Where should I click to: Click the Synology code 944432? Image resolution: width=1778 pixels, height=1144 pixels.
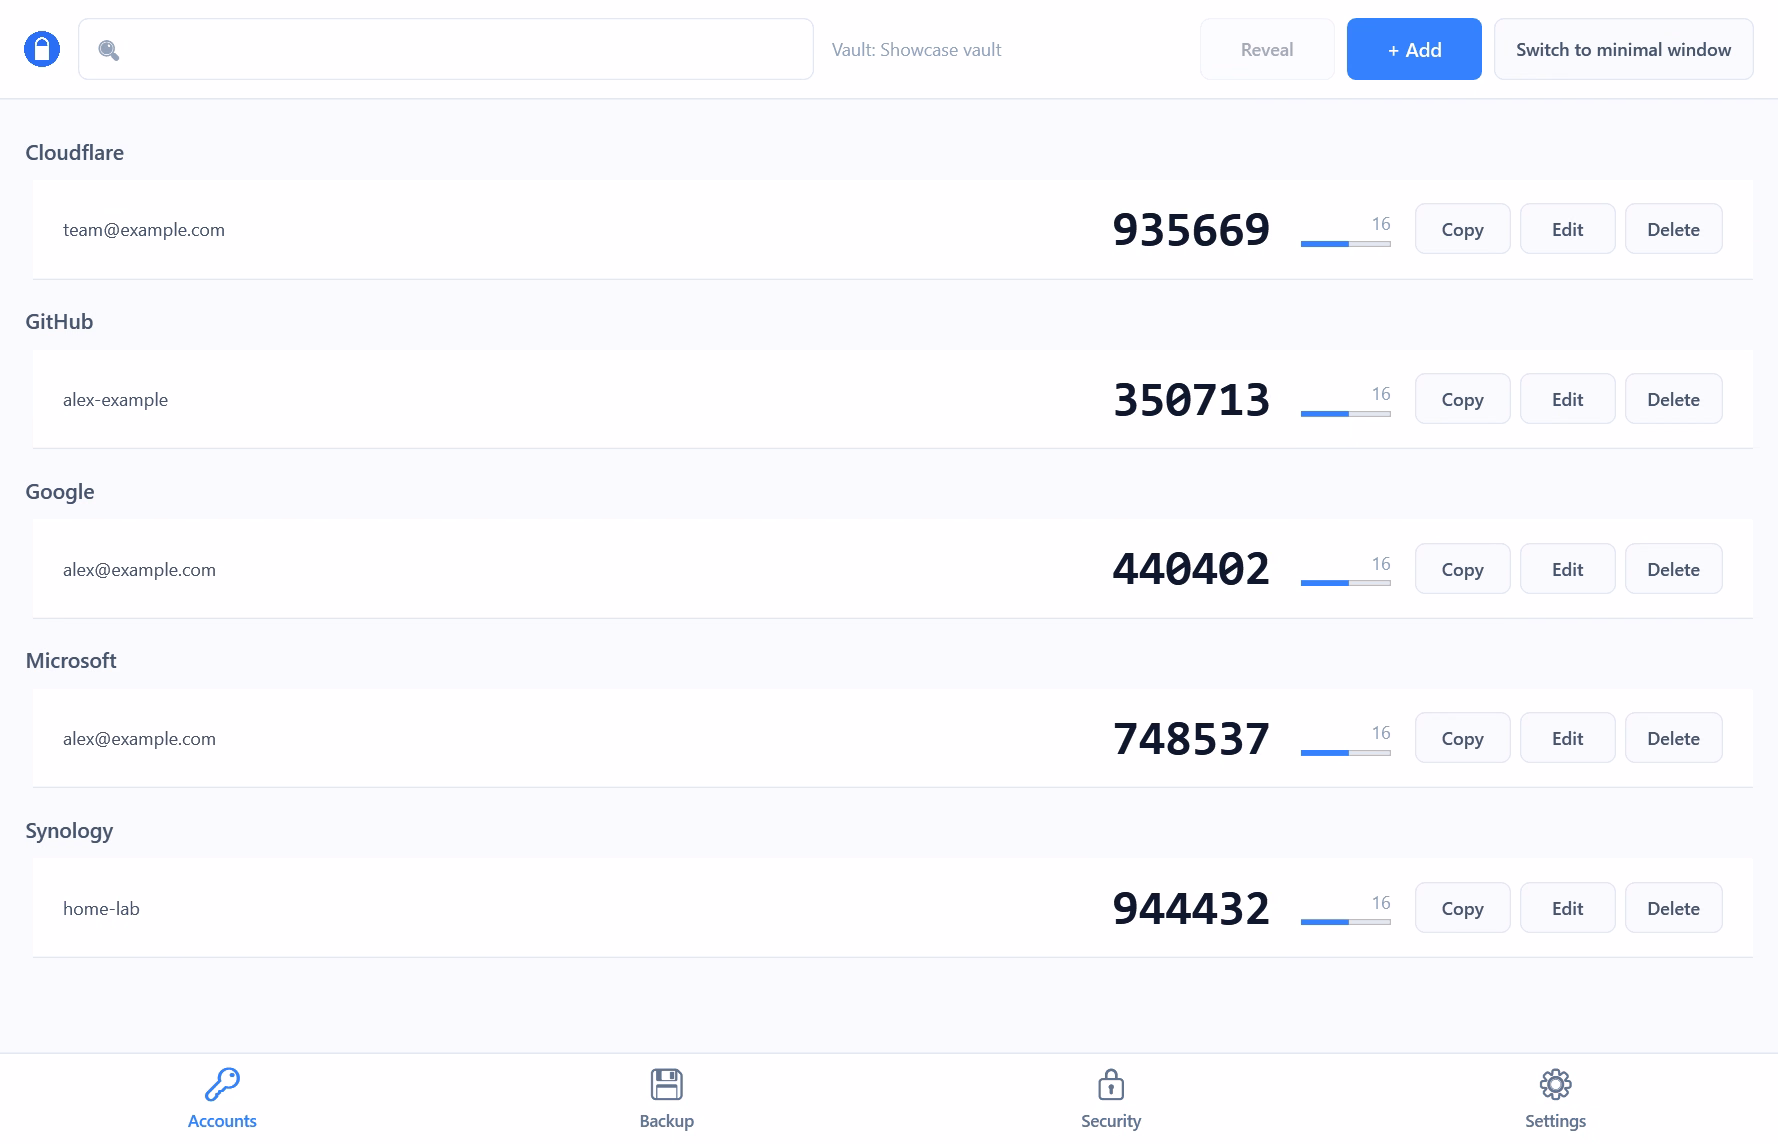[x=1191, y=908]
